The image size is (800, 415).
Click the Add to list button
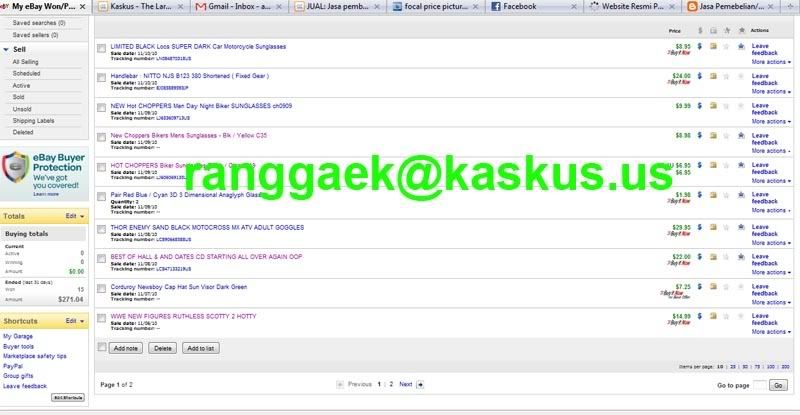pyautogui.click(x=201, y=348)
